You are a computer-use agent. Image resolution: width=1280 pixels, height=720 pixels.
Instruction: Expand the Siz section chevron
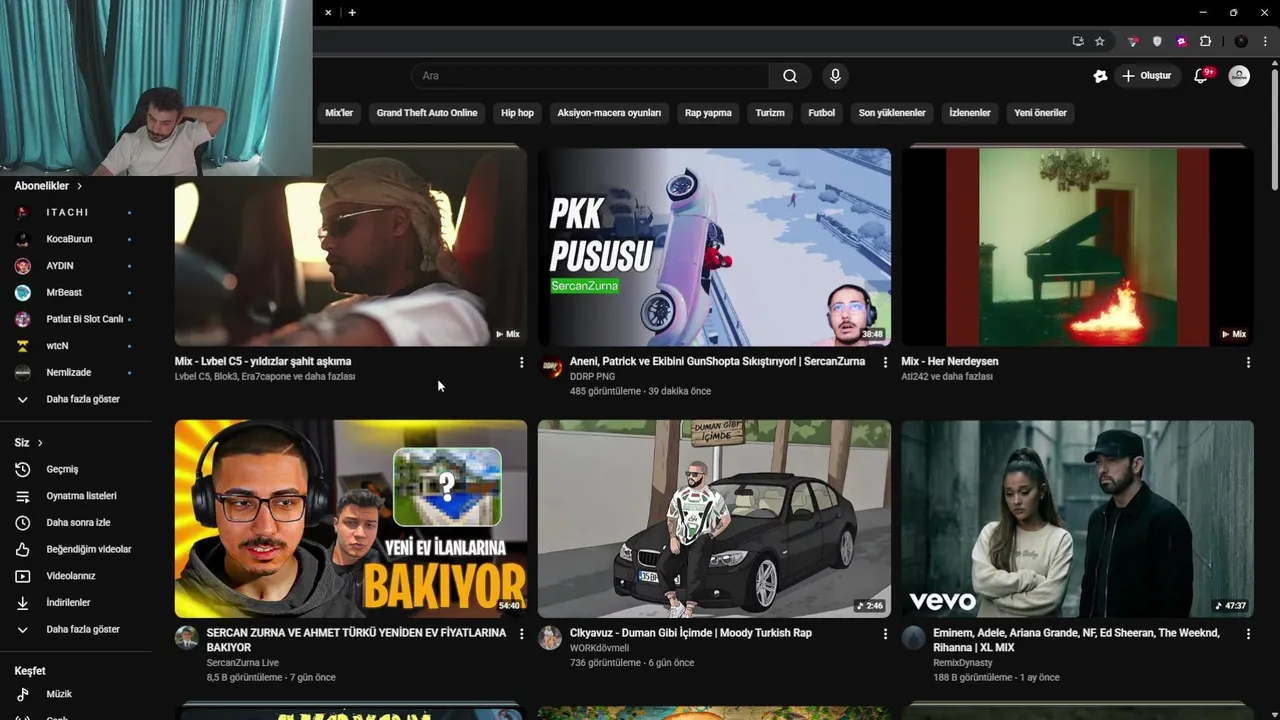40,443
